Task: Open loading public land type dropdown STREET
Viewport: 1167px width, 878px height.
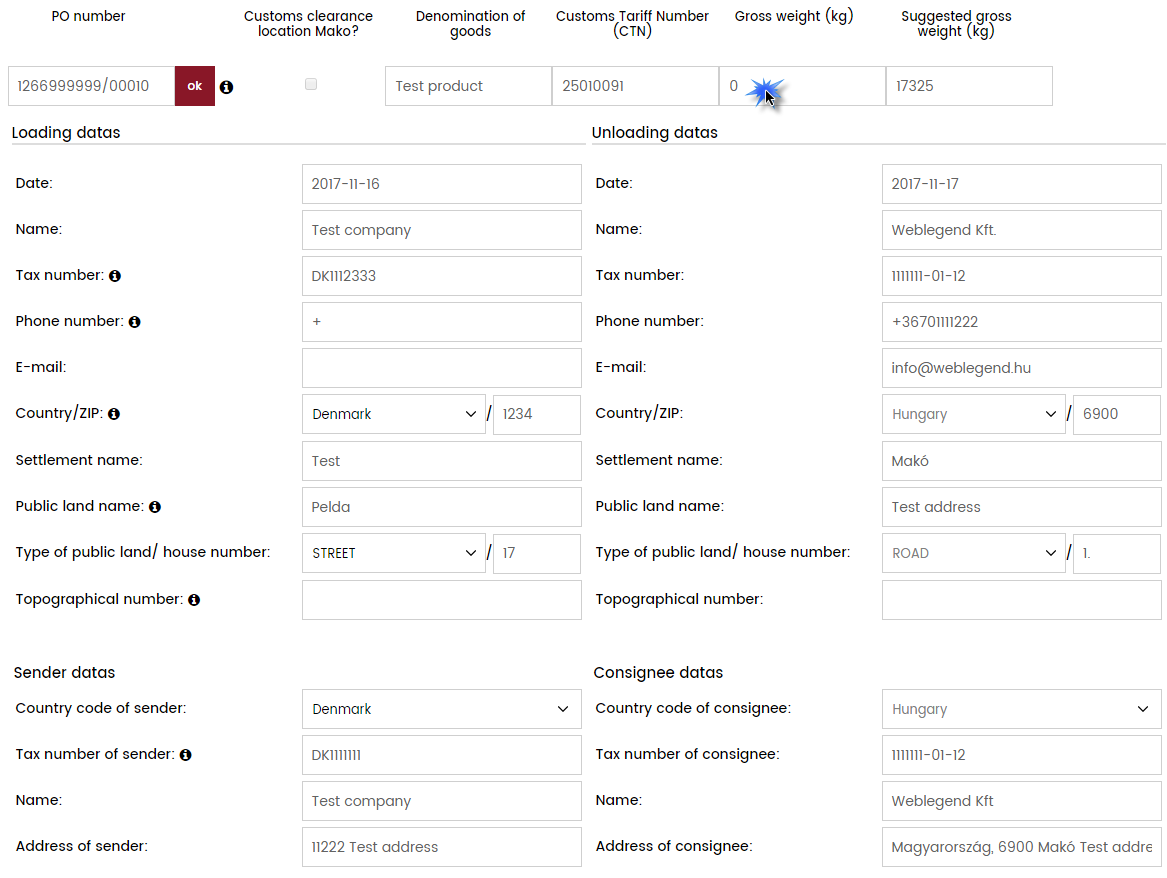Action: click(394, 553)
